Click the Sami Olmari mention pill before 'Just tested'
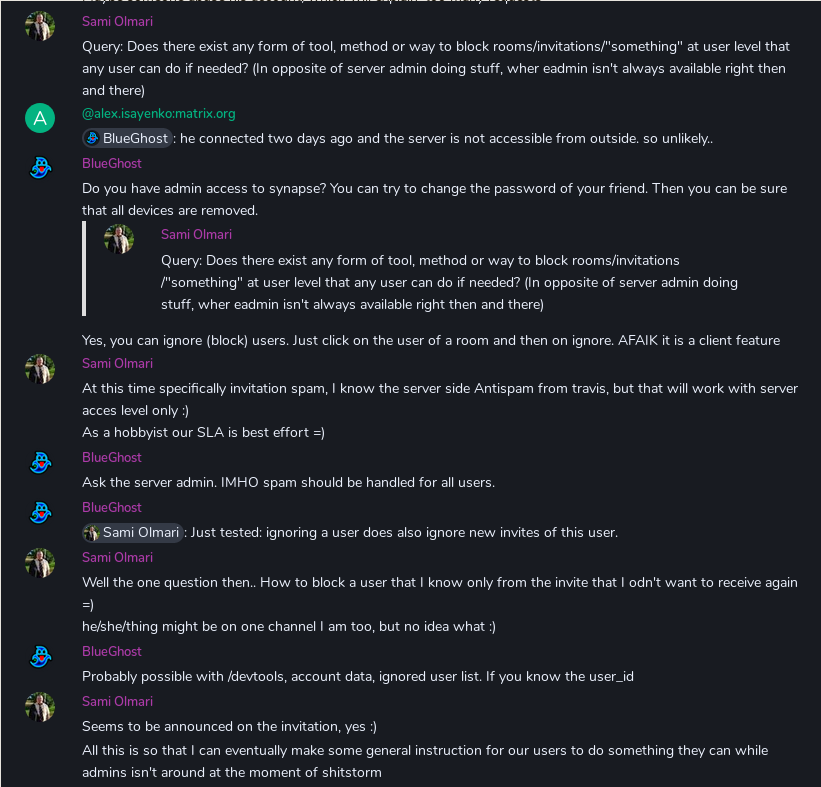The width and height of the screenshot is (821, 787). pyautogui.click(x=132, y=532)
